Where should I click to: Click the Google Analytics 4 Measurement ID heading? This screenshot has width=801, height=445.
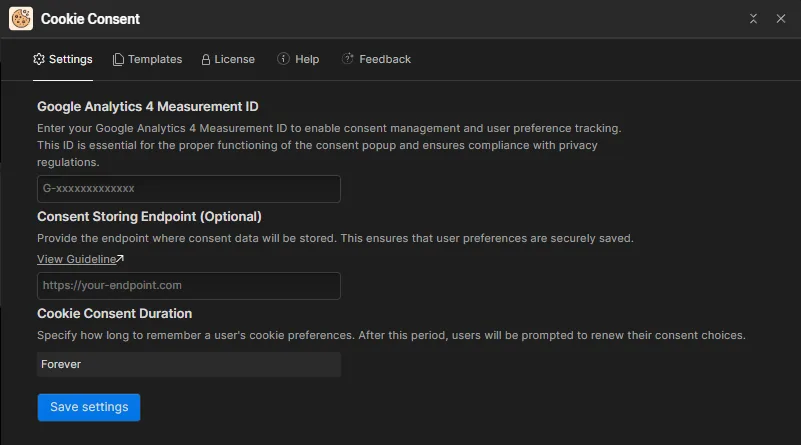[x=148, y=106]
